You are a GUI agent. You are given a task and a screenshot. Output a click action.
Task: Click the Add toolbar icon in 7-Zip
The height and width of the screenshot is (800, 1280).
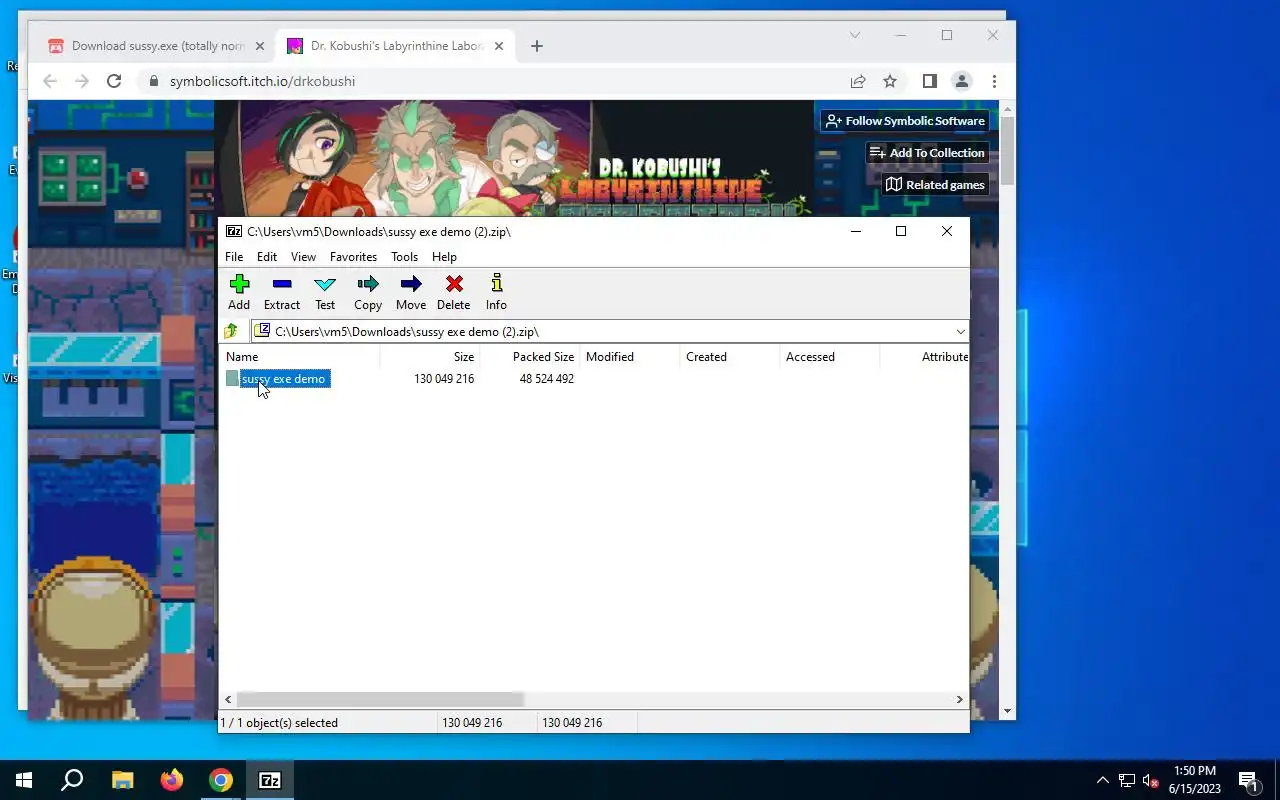pyautogui.click(x=239, y=292)
